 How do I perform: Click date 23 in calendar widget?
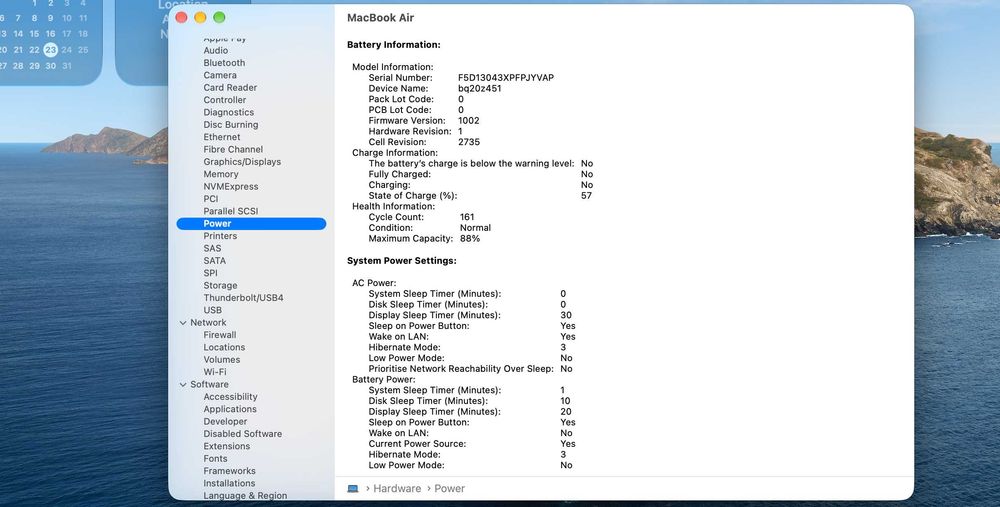pyautogui.click(x=50, y=49)
